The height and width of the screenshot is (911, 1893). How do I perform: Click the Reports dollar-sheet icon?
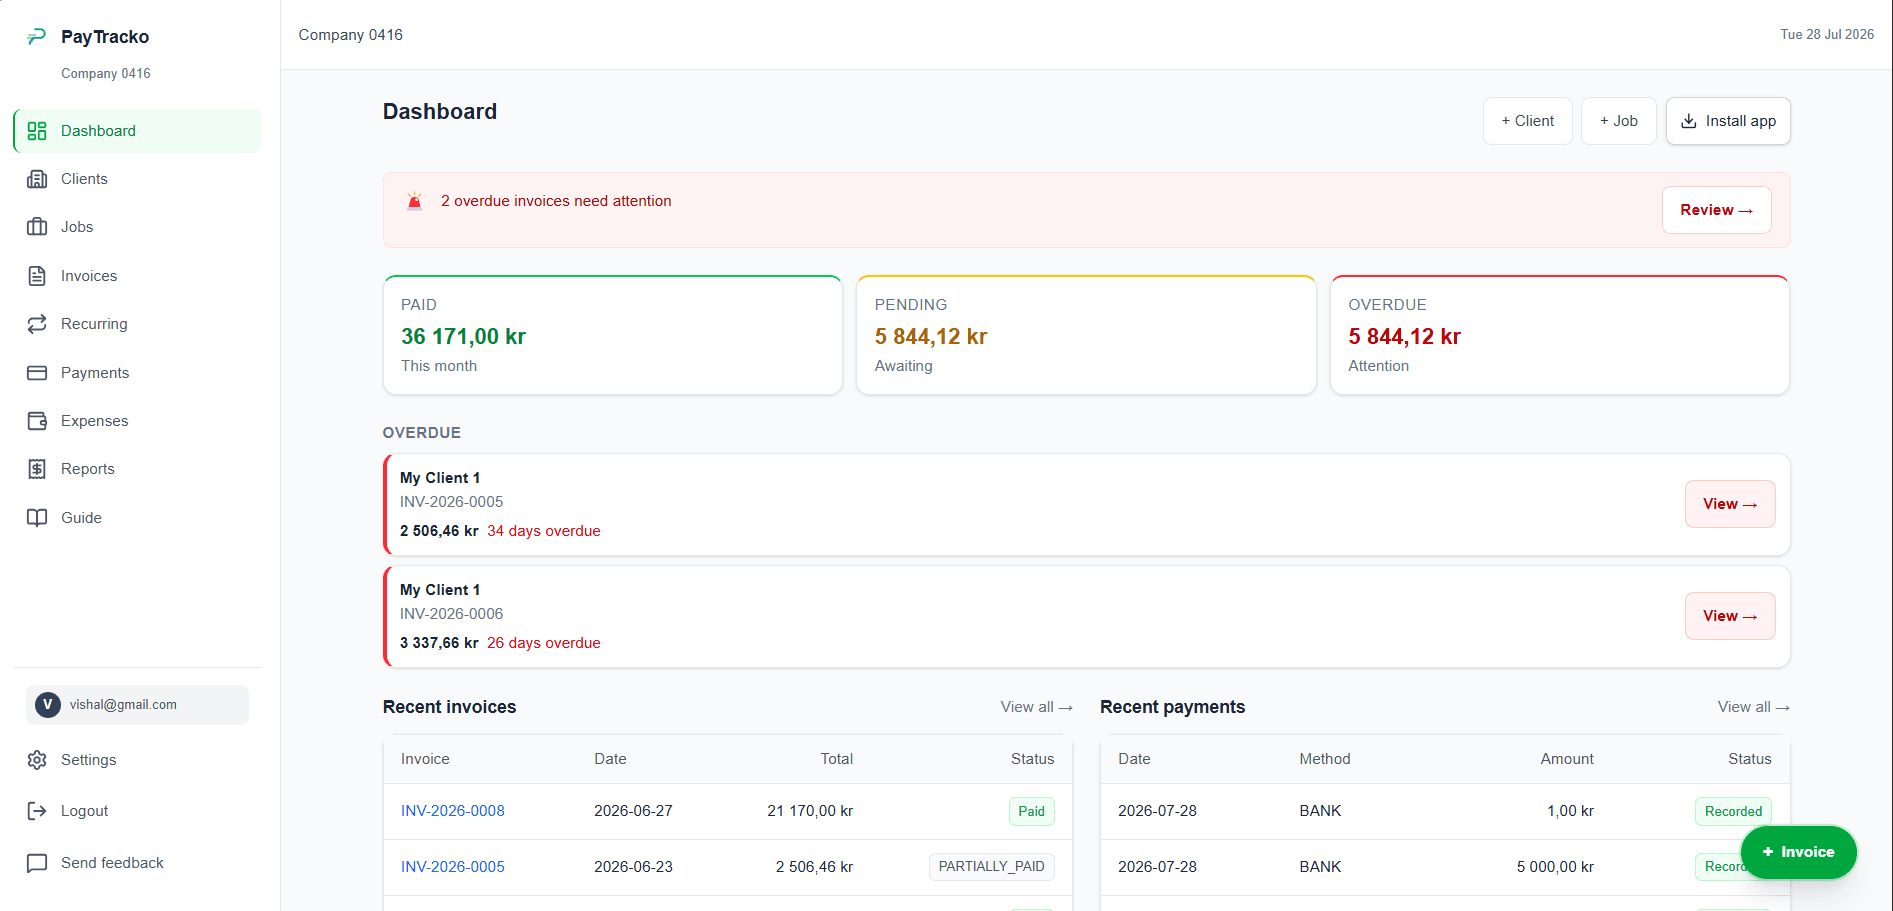[x=37, y=469]
